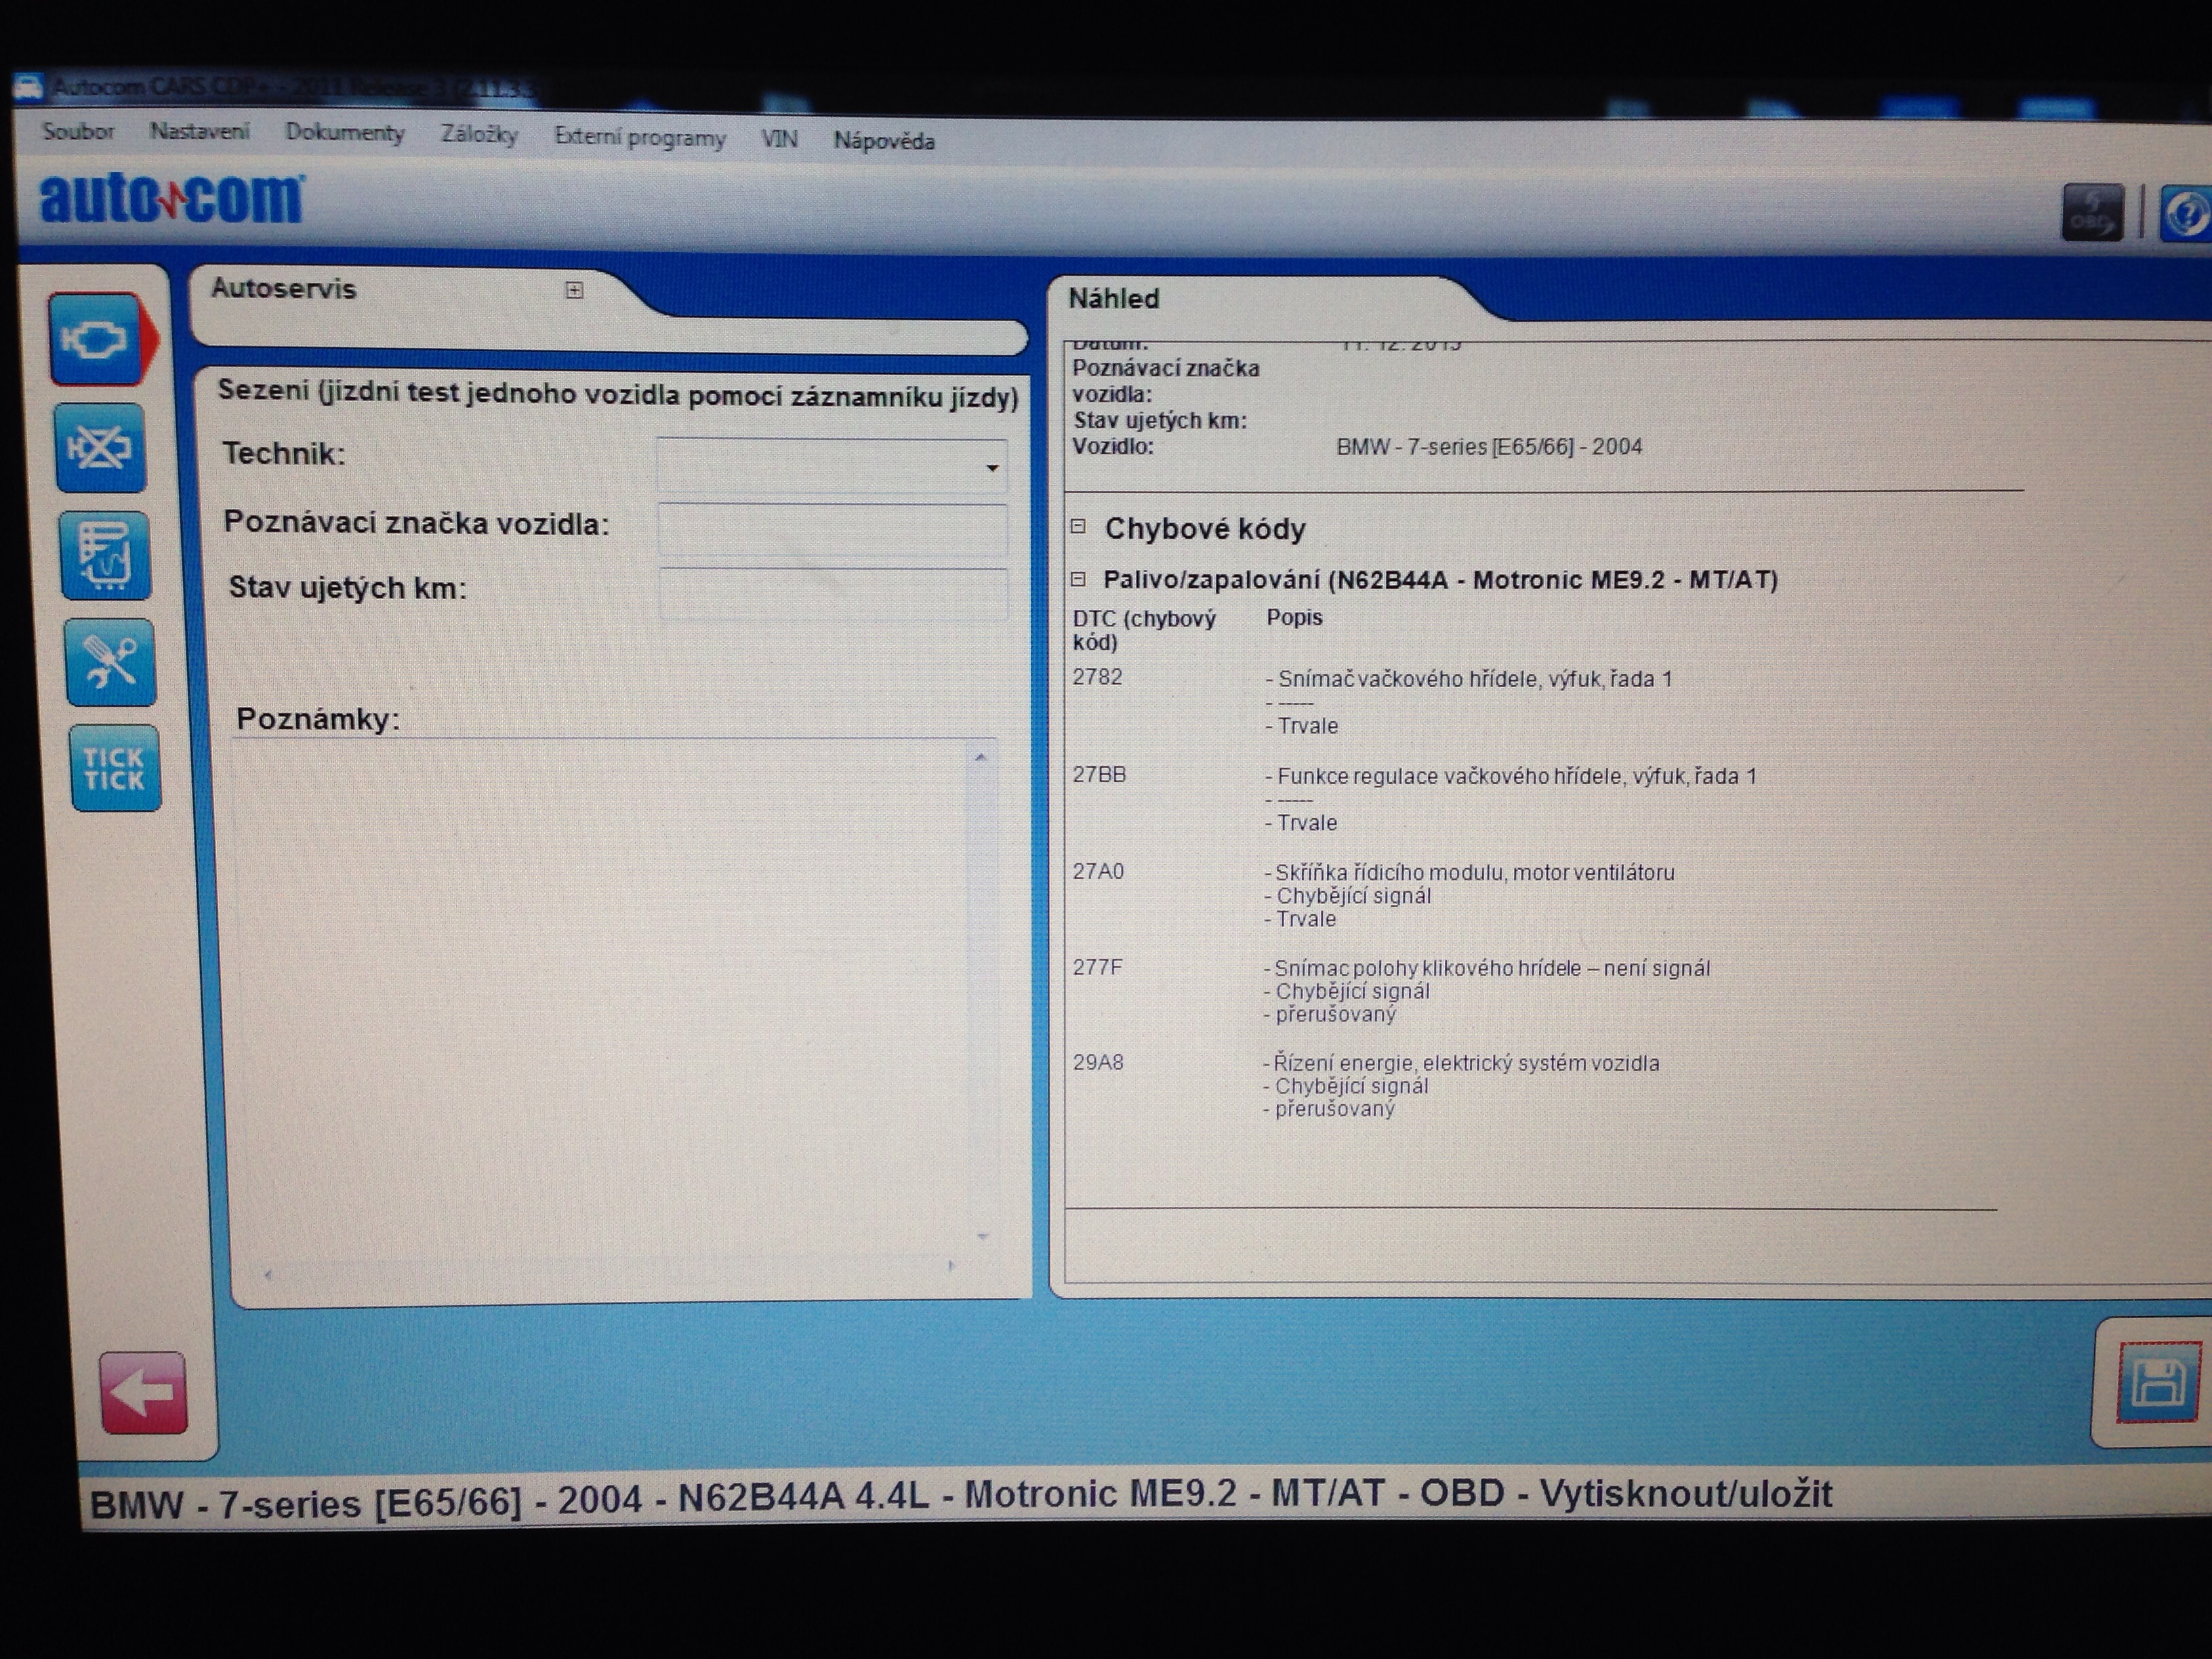Open the real-time data graph sidebar icon
Image resolution: width=2212 pixels, height=1659 pixels.
pos(105,556)
